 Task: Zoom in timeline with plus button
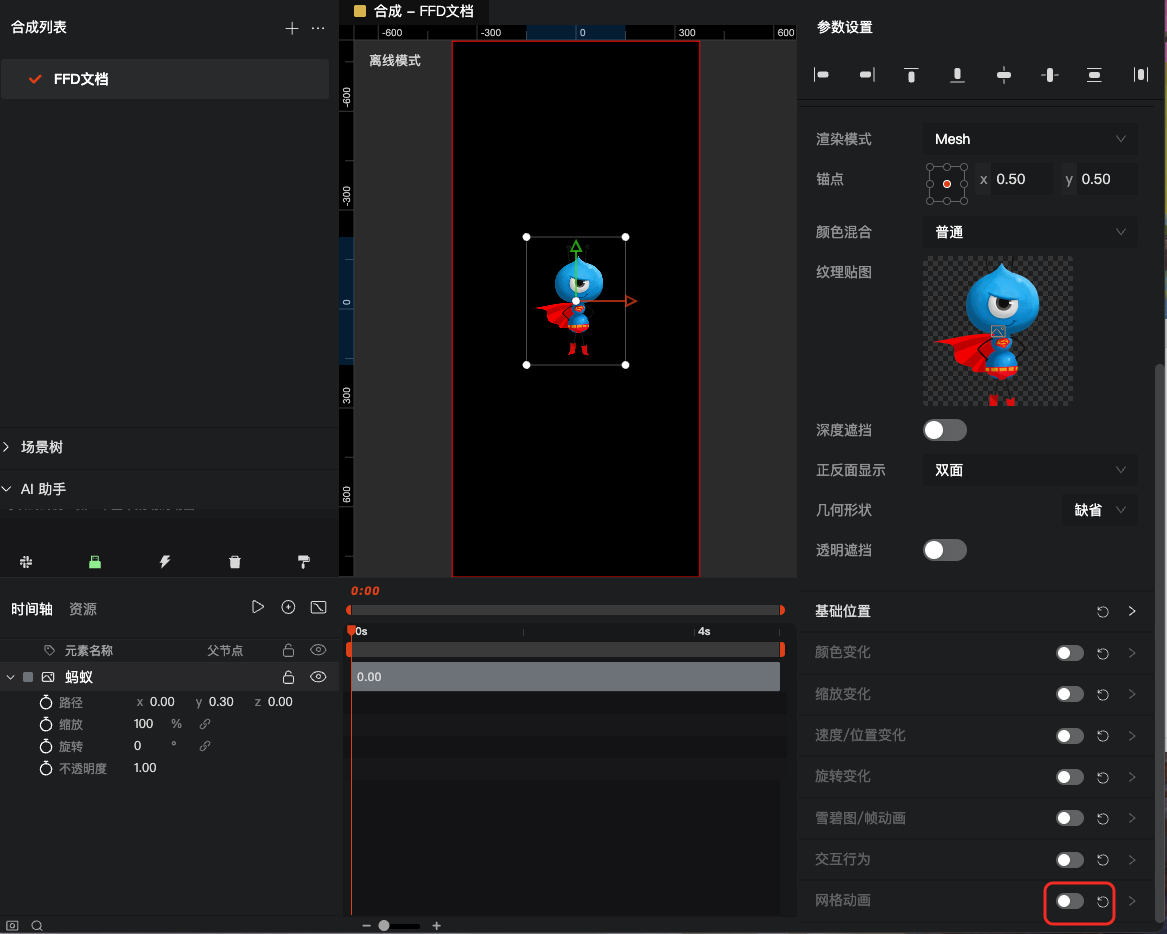tap(437, 926)
